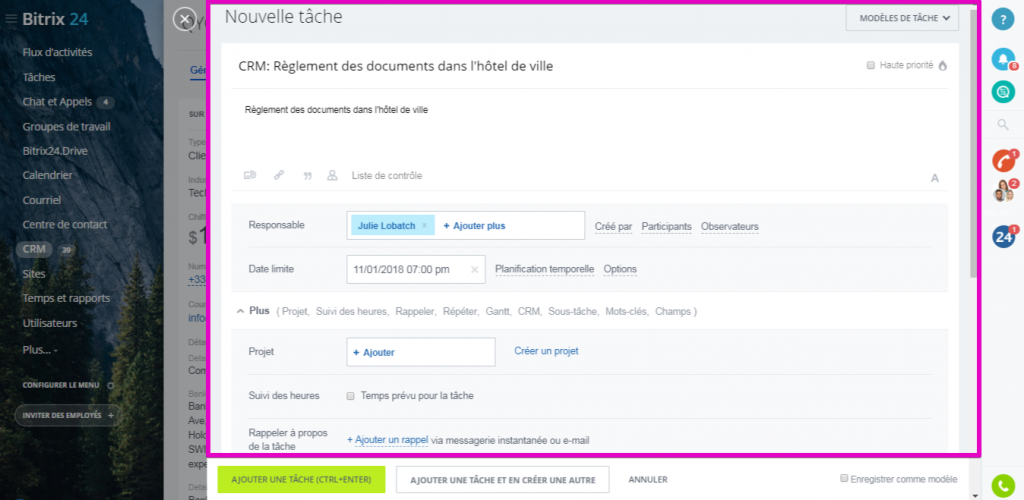Image resolution: width=1024 pixels, height=500 pixels.
Task: Click Liste de contrôle in the editor toolbar
Action: click(387, 176)
